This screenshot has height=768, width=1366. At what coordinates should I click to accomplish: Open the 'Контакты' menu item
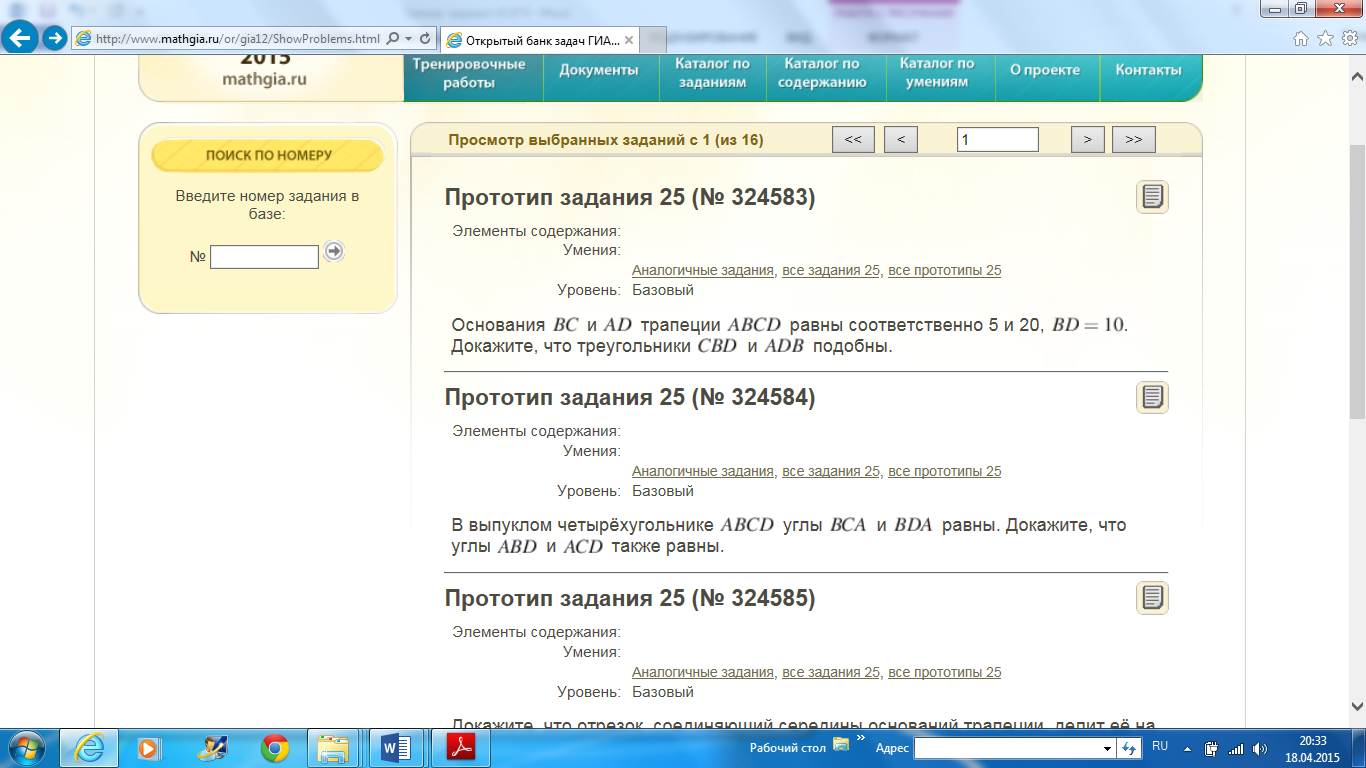pos(1148,70)
